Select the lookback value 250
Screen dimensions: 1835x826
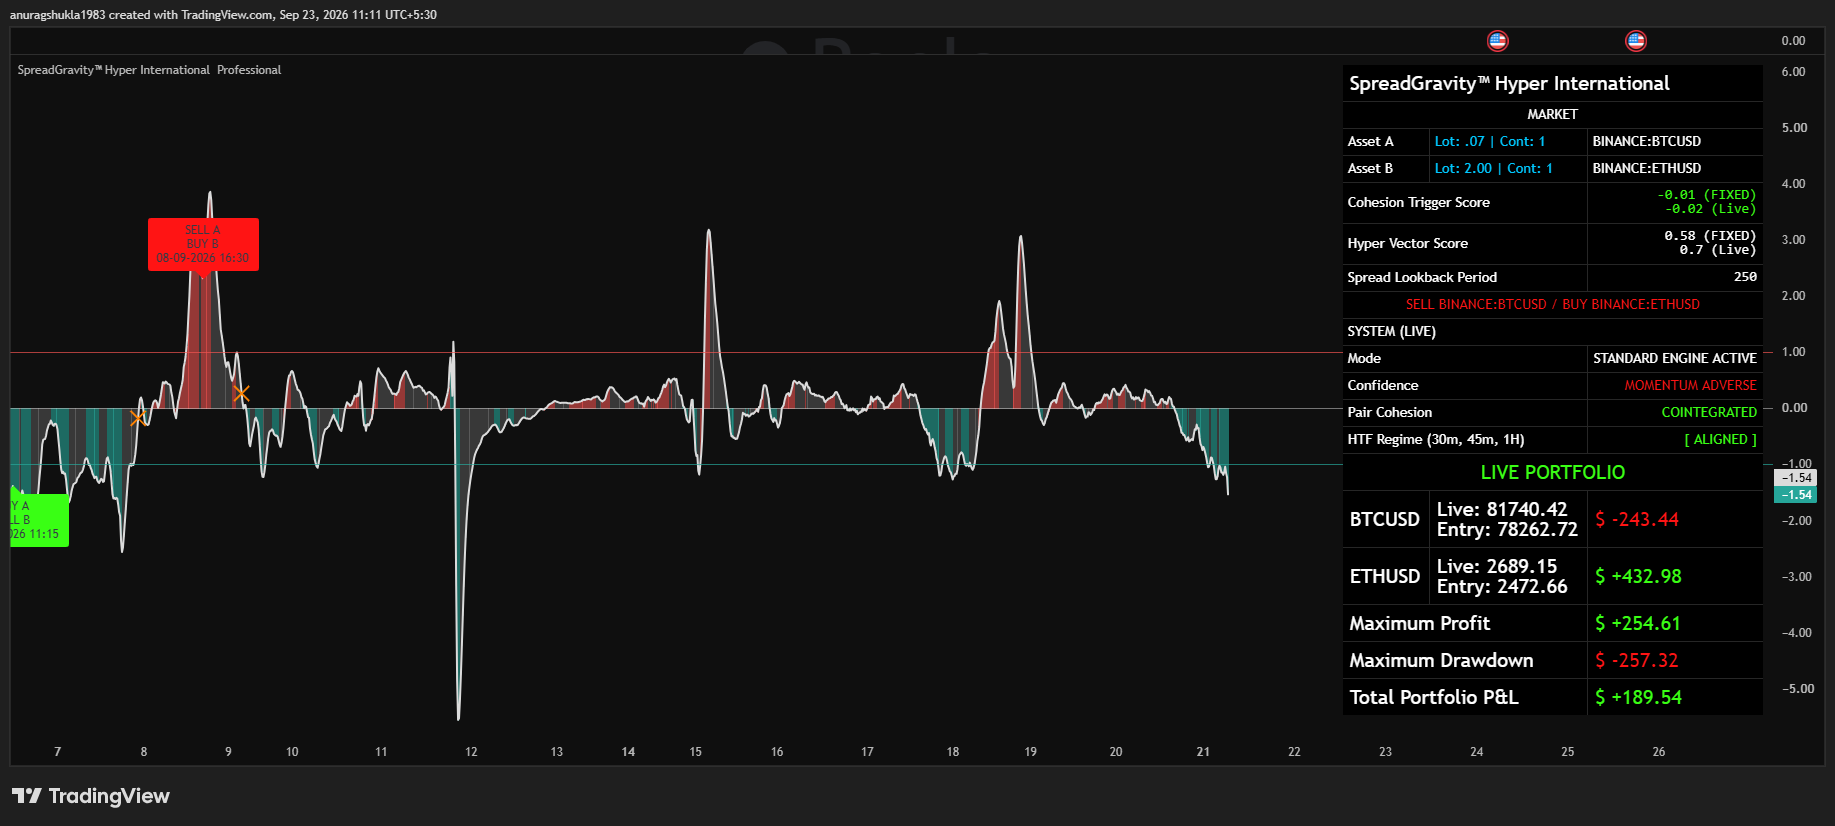tap(1745, 277)
